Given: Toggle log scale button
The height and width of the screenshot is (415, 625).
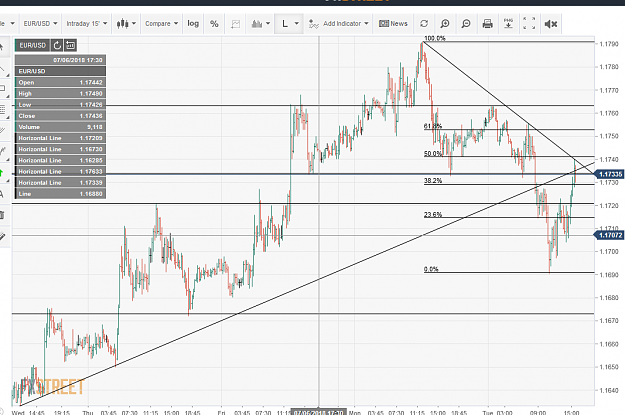Looking at the screenshot, I should click(193, 24).
